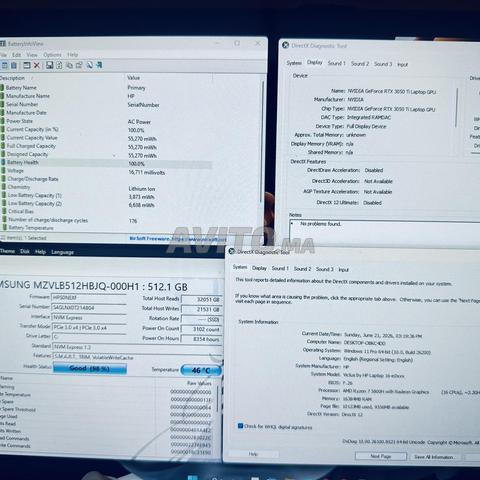Click Save All Information button
480x480 pixels.
click(434, 457)
